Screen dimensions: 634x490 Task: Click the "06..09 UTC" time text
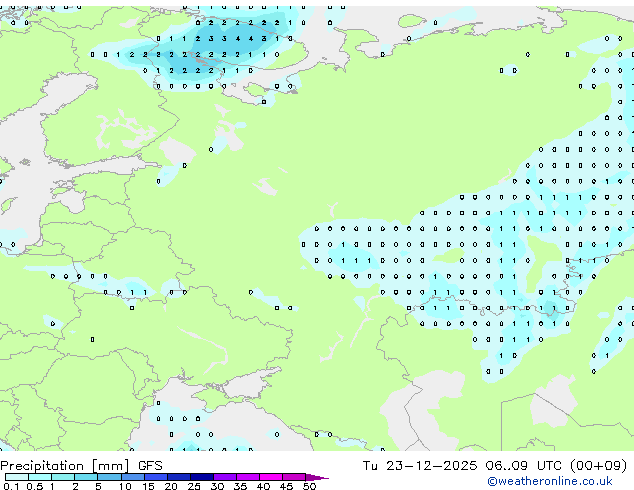524,466
